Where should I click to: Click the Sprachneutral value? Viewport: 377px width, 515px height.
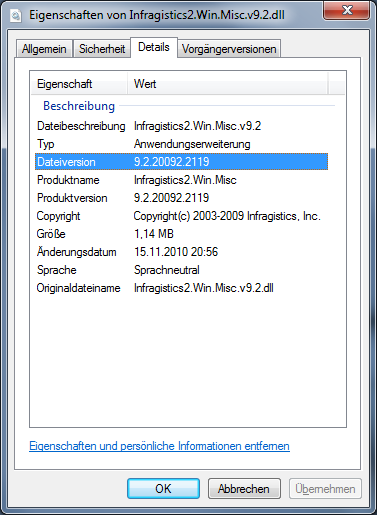pyautogui.click(x=167, y=270)
